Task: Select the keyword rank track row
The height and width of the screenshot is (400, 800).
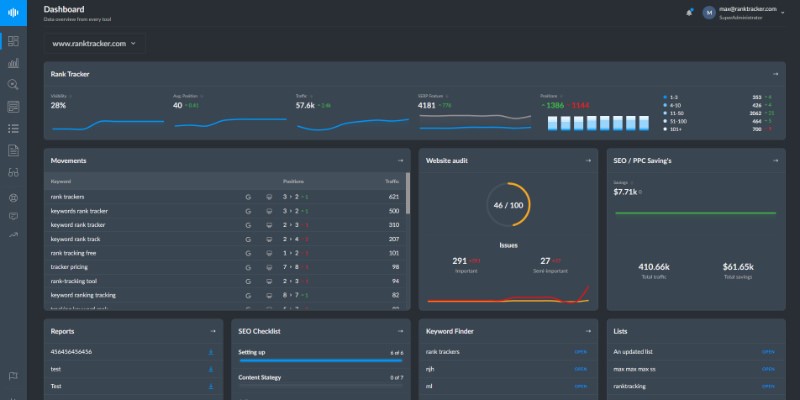Action: point(225,239)
